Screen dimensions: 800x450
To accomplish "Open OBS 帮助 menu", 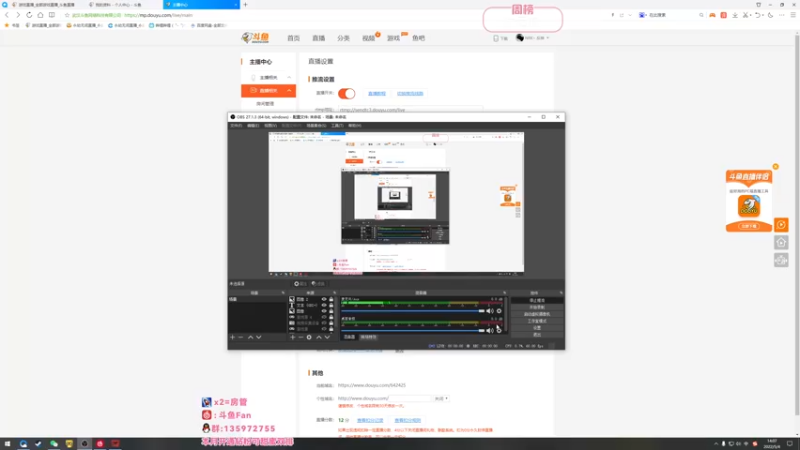I will click(355, 126).
